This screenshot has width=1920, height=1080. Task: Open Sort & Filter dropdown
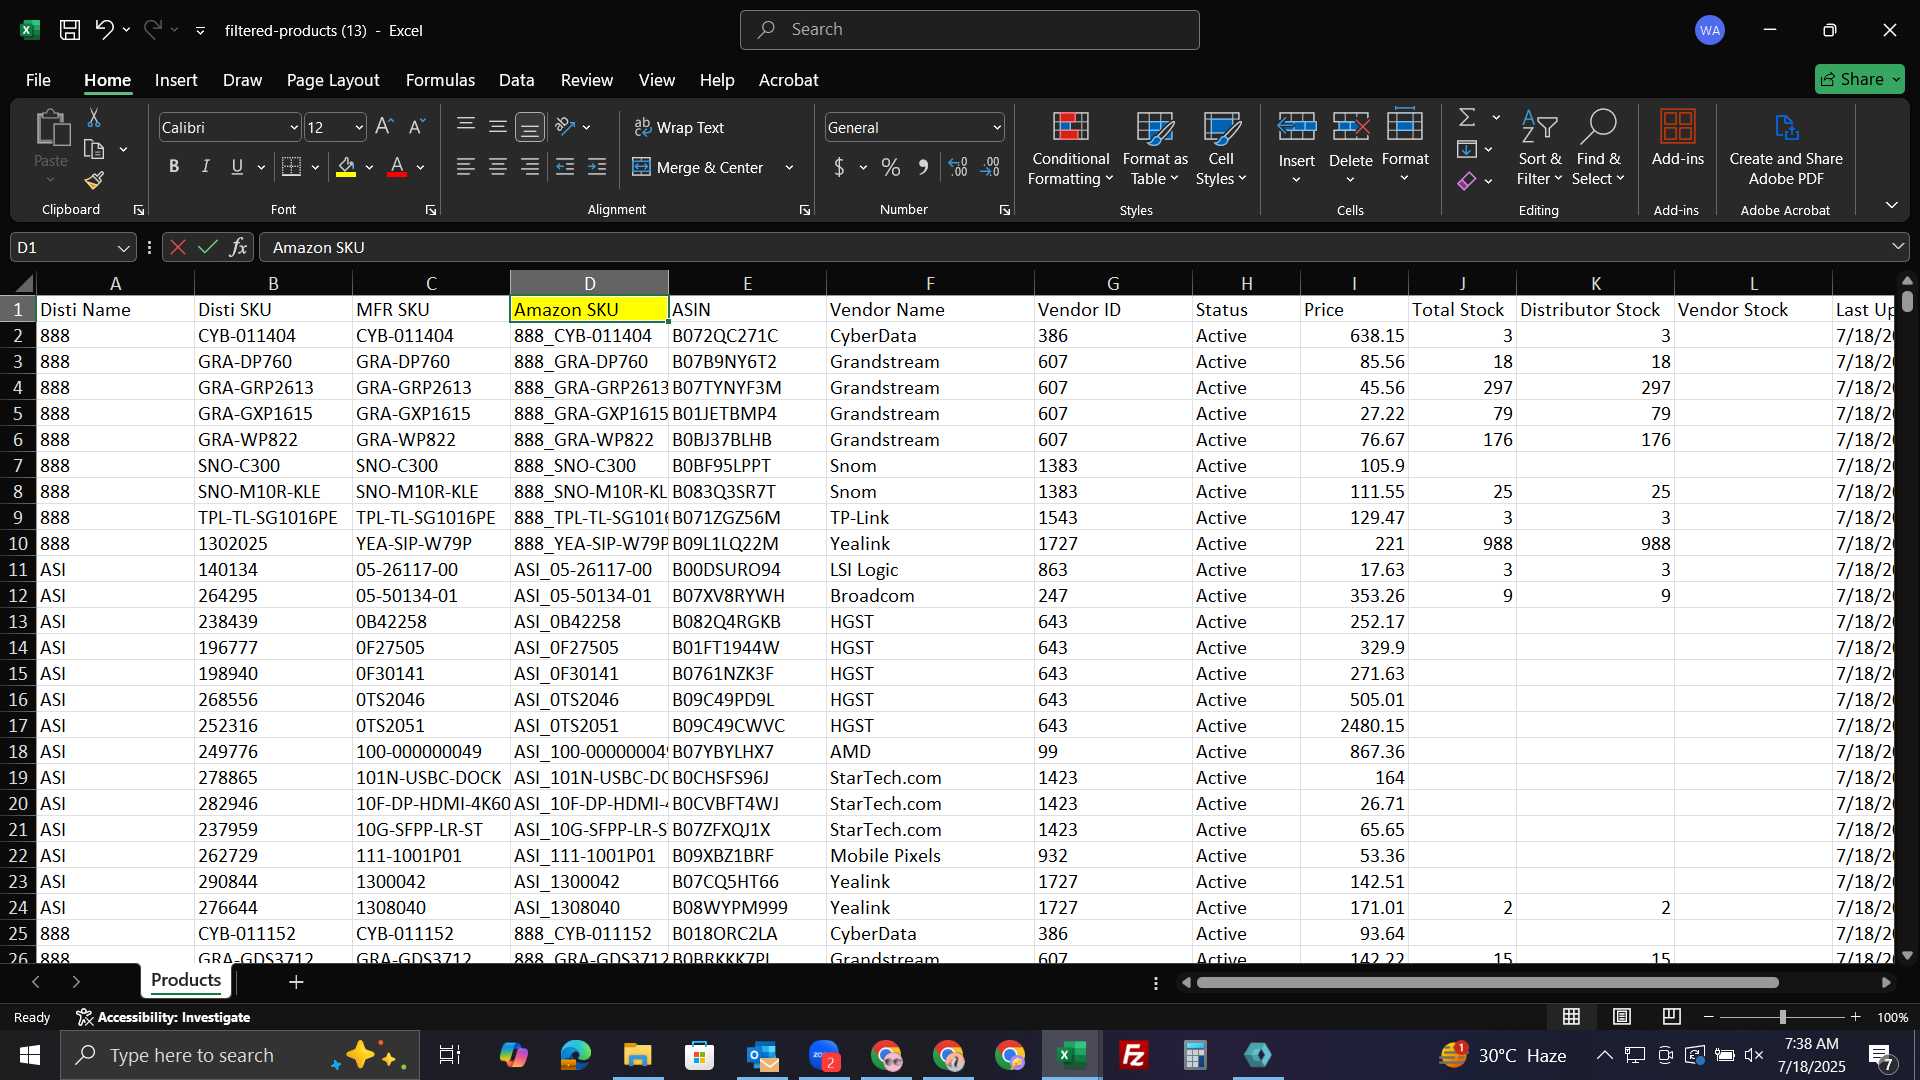tap(1539, 148)
